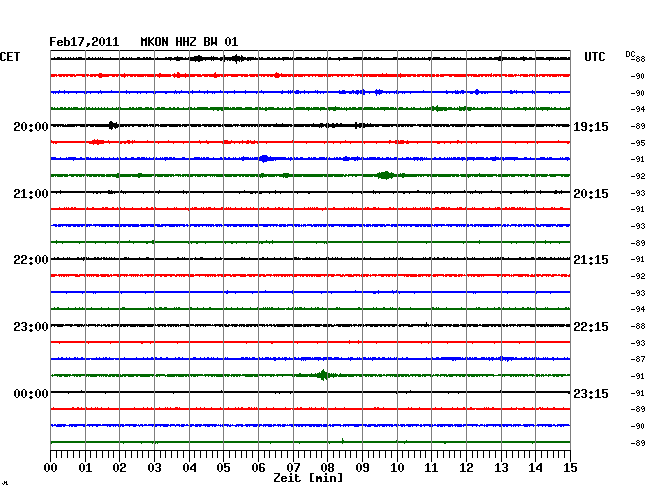Select the 10 minute axis label
The image size is (650, 494).
[x=397, y=467]
